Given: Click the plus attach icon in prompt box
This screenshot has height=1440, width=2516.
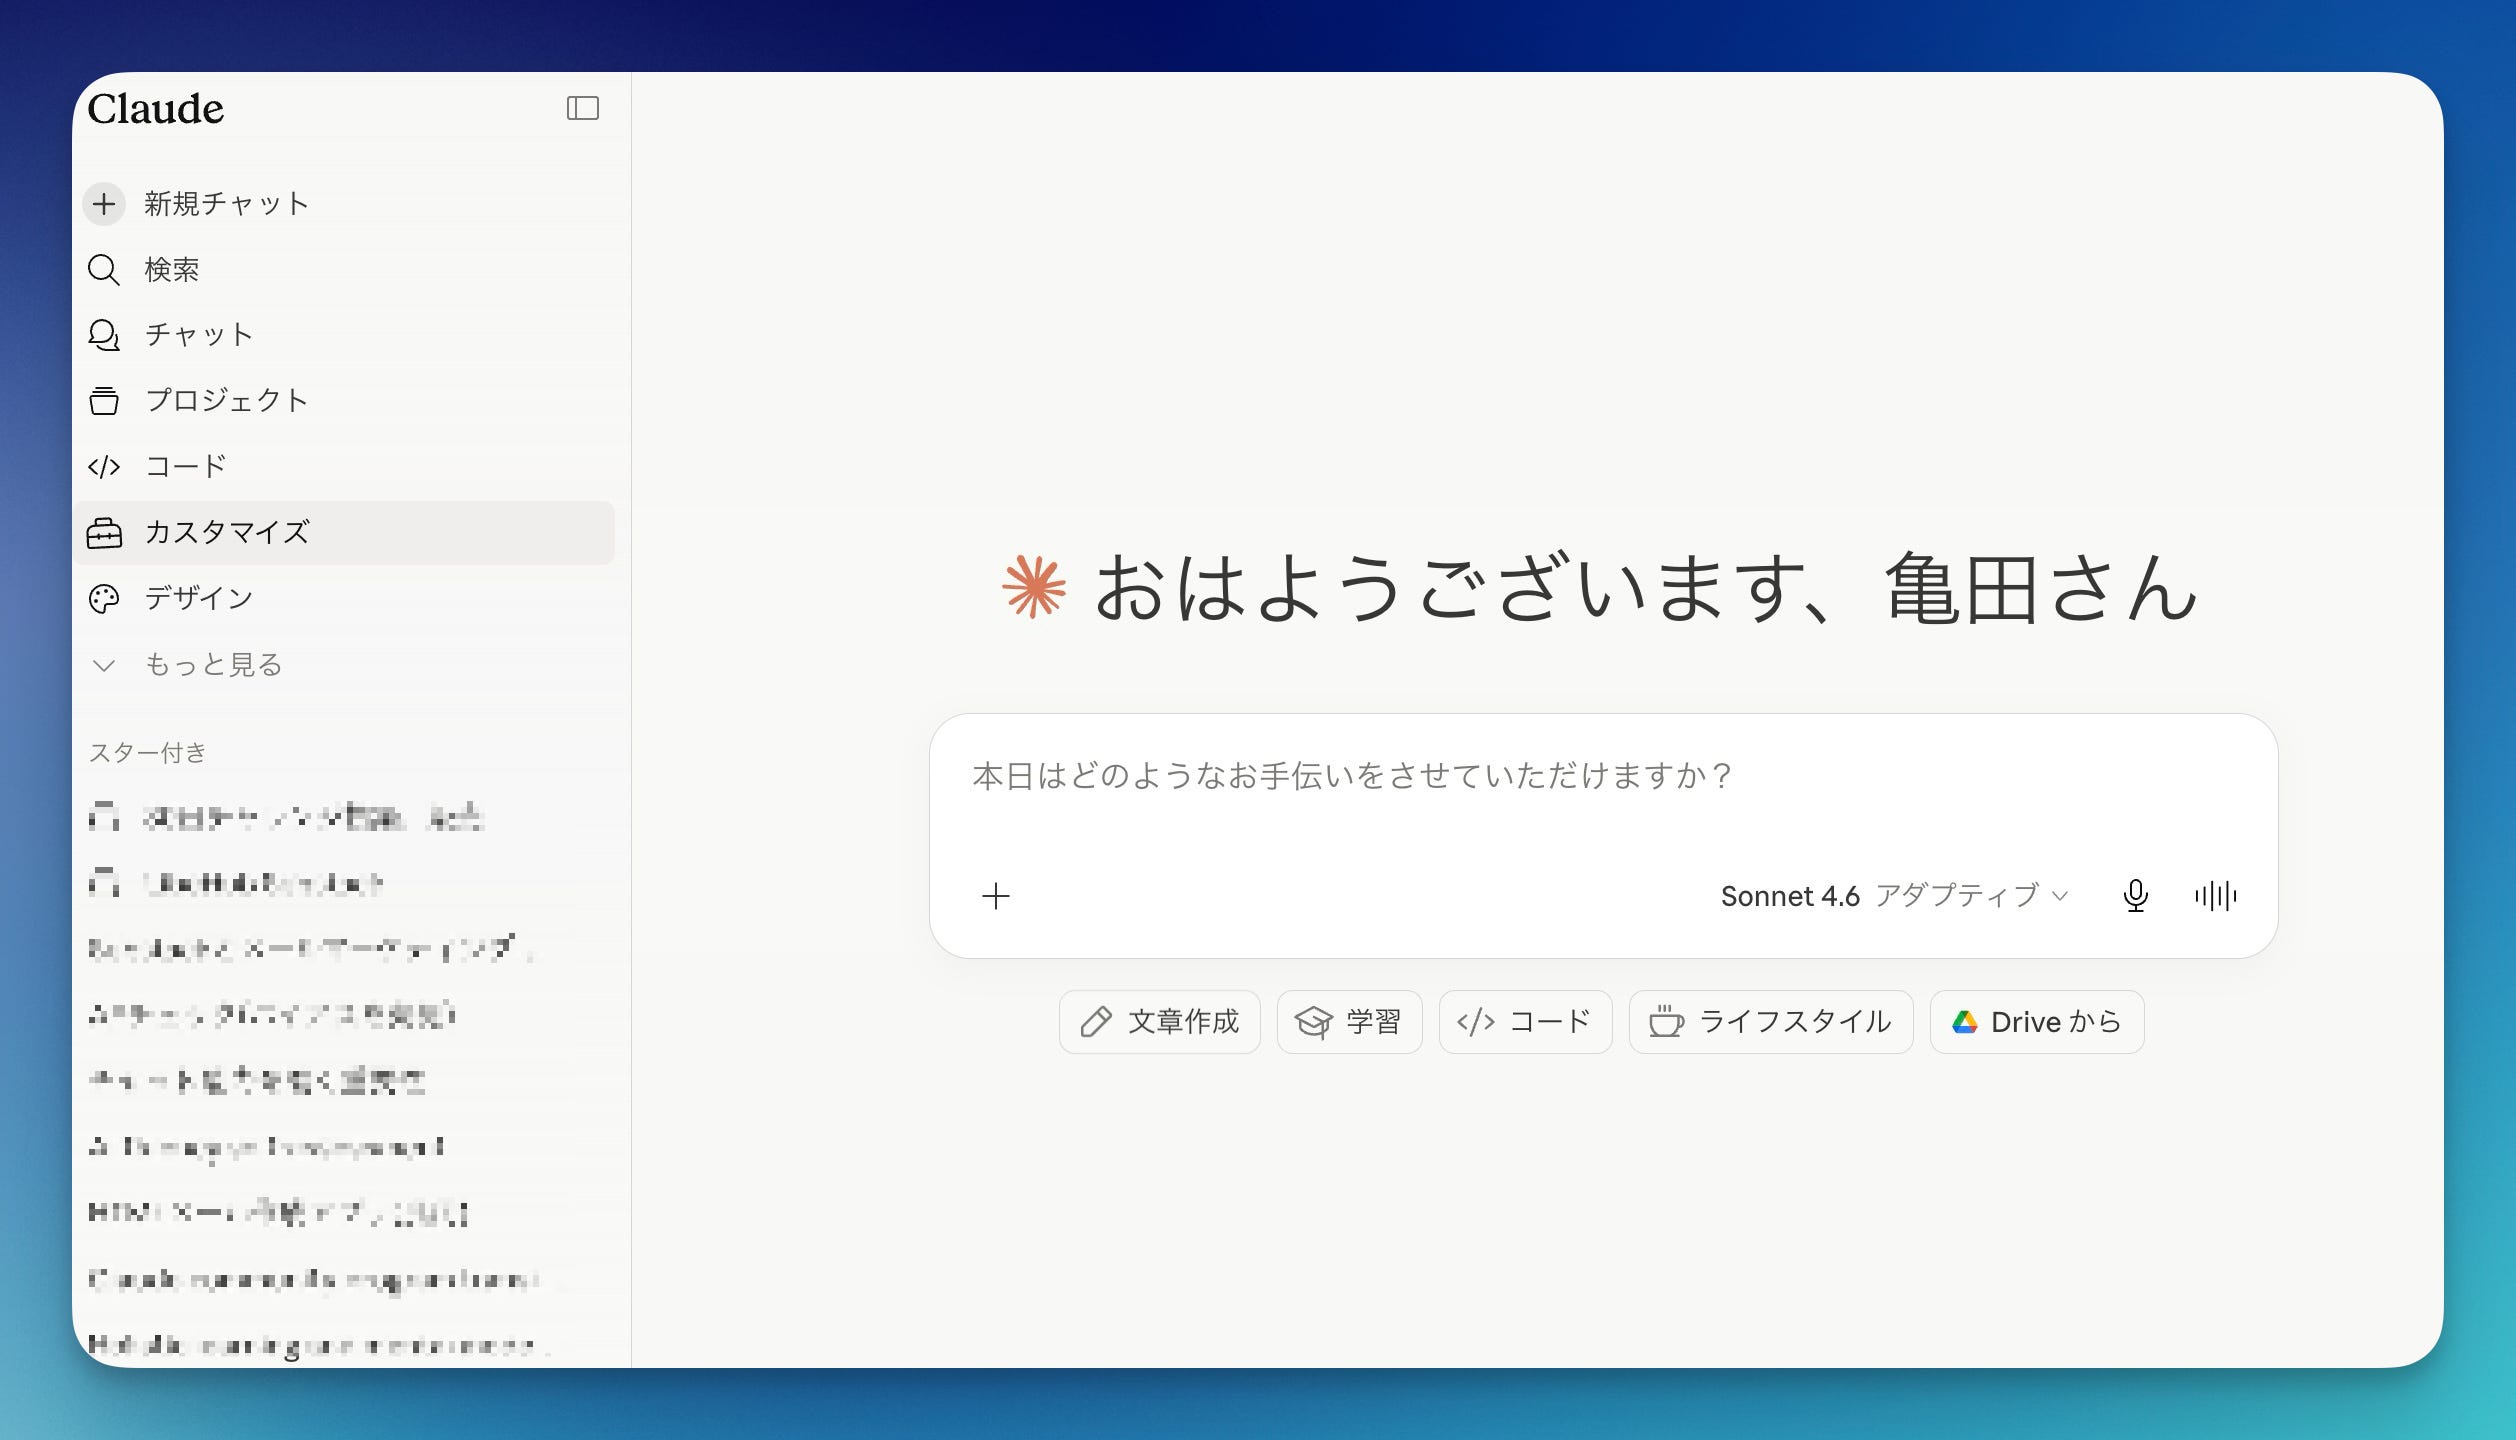Looking at the screenshot, I should 996,896.
